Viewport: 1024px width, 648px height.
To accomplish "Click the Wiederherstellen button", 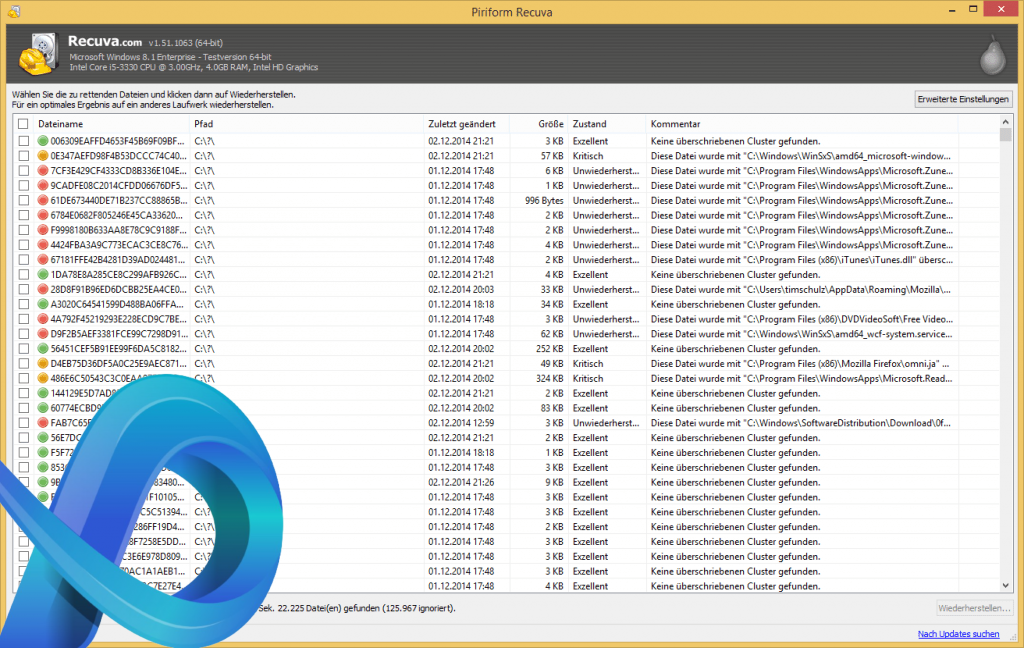I will tap(974, 608).
